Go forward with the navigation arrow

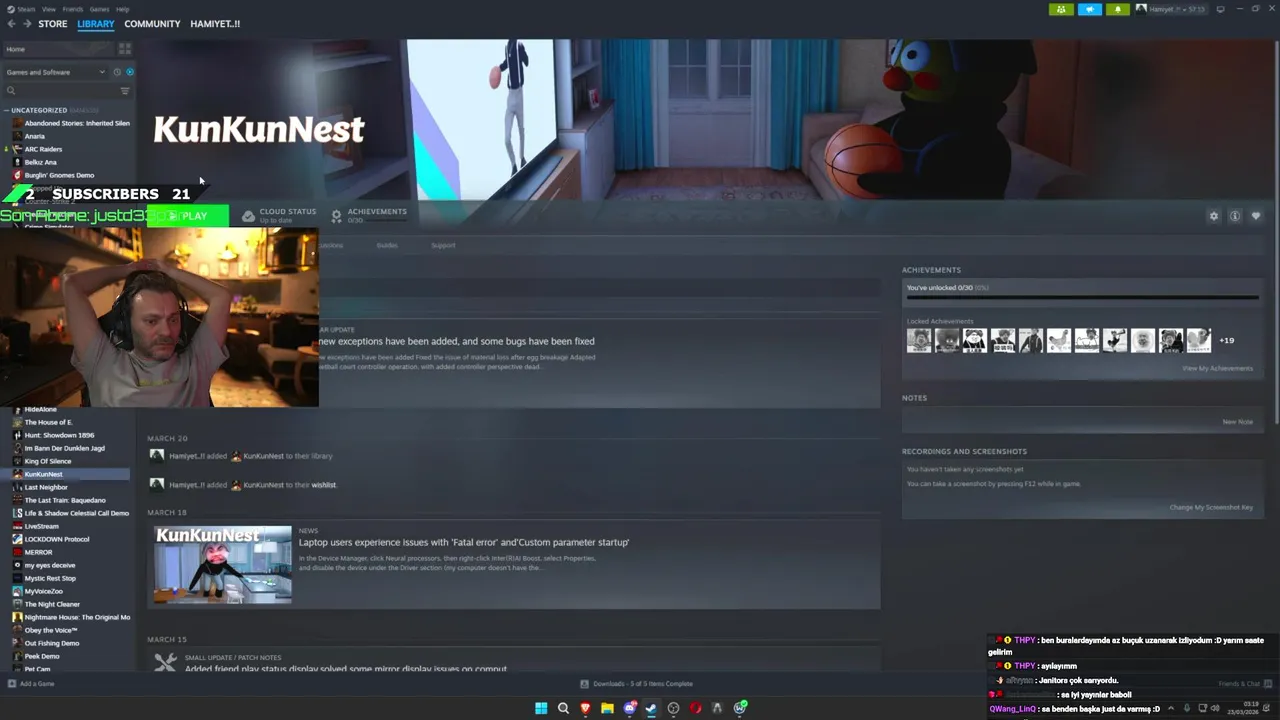(x=27, y=24)
